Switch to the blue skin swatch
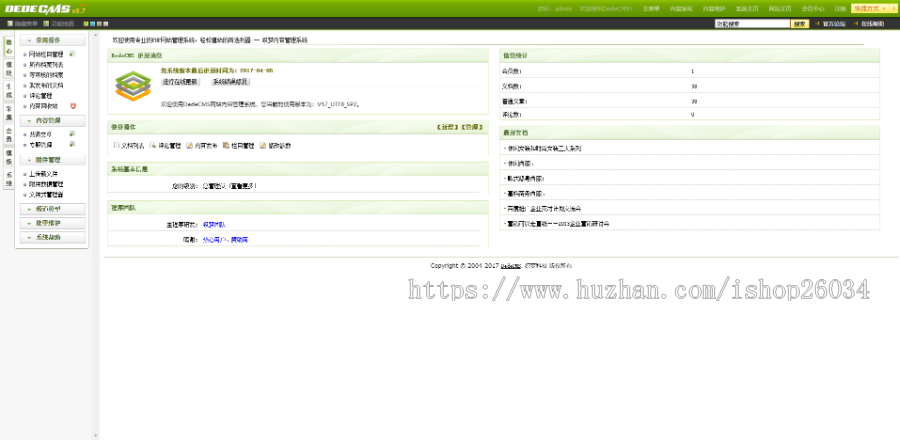 click(92, 24)
